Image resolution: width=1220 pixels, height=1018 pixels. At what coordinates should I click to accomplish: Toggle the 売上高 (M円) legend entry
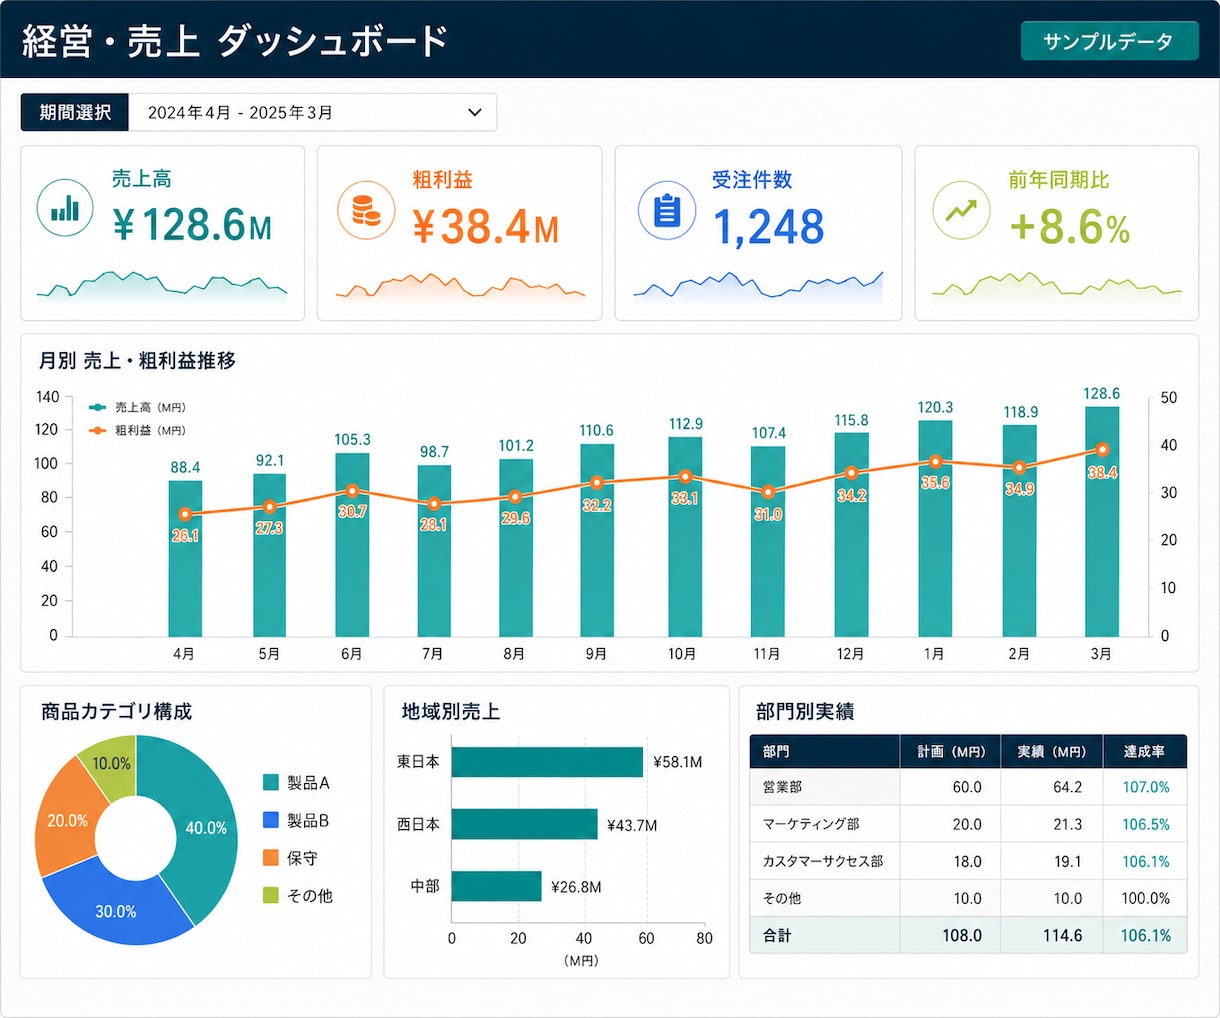coord(137,408)
